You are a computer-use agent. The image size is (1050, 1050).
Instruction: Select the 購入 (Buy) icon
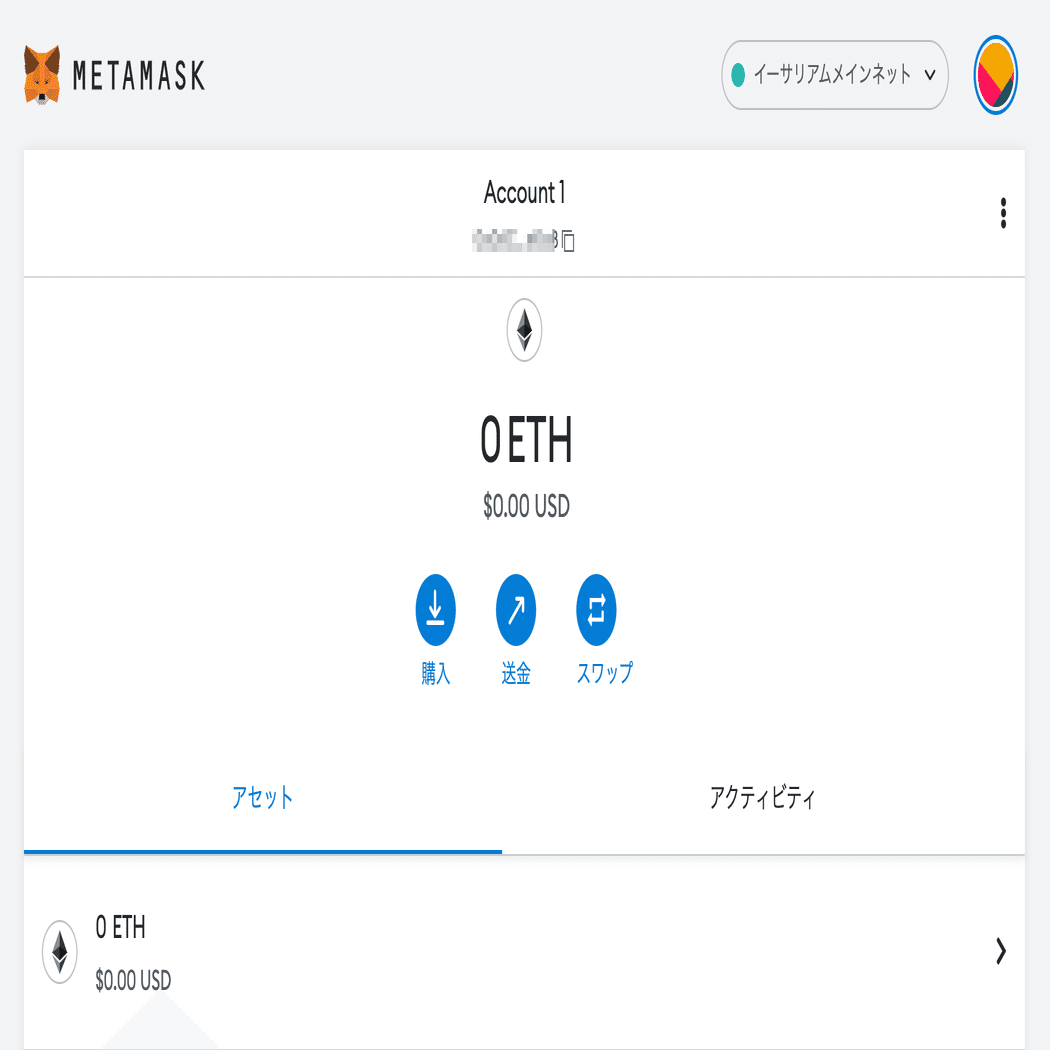[435, 609]
